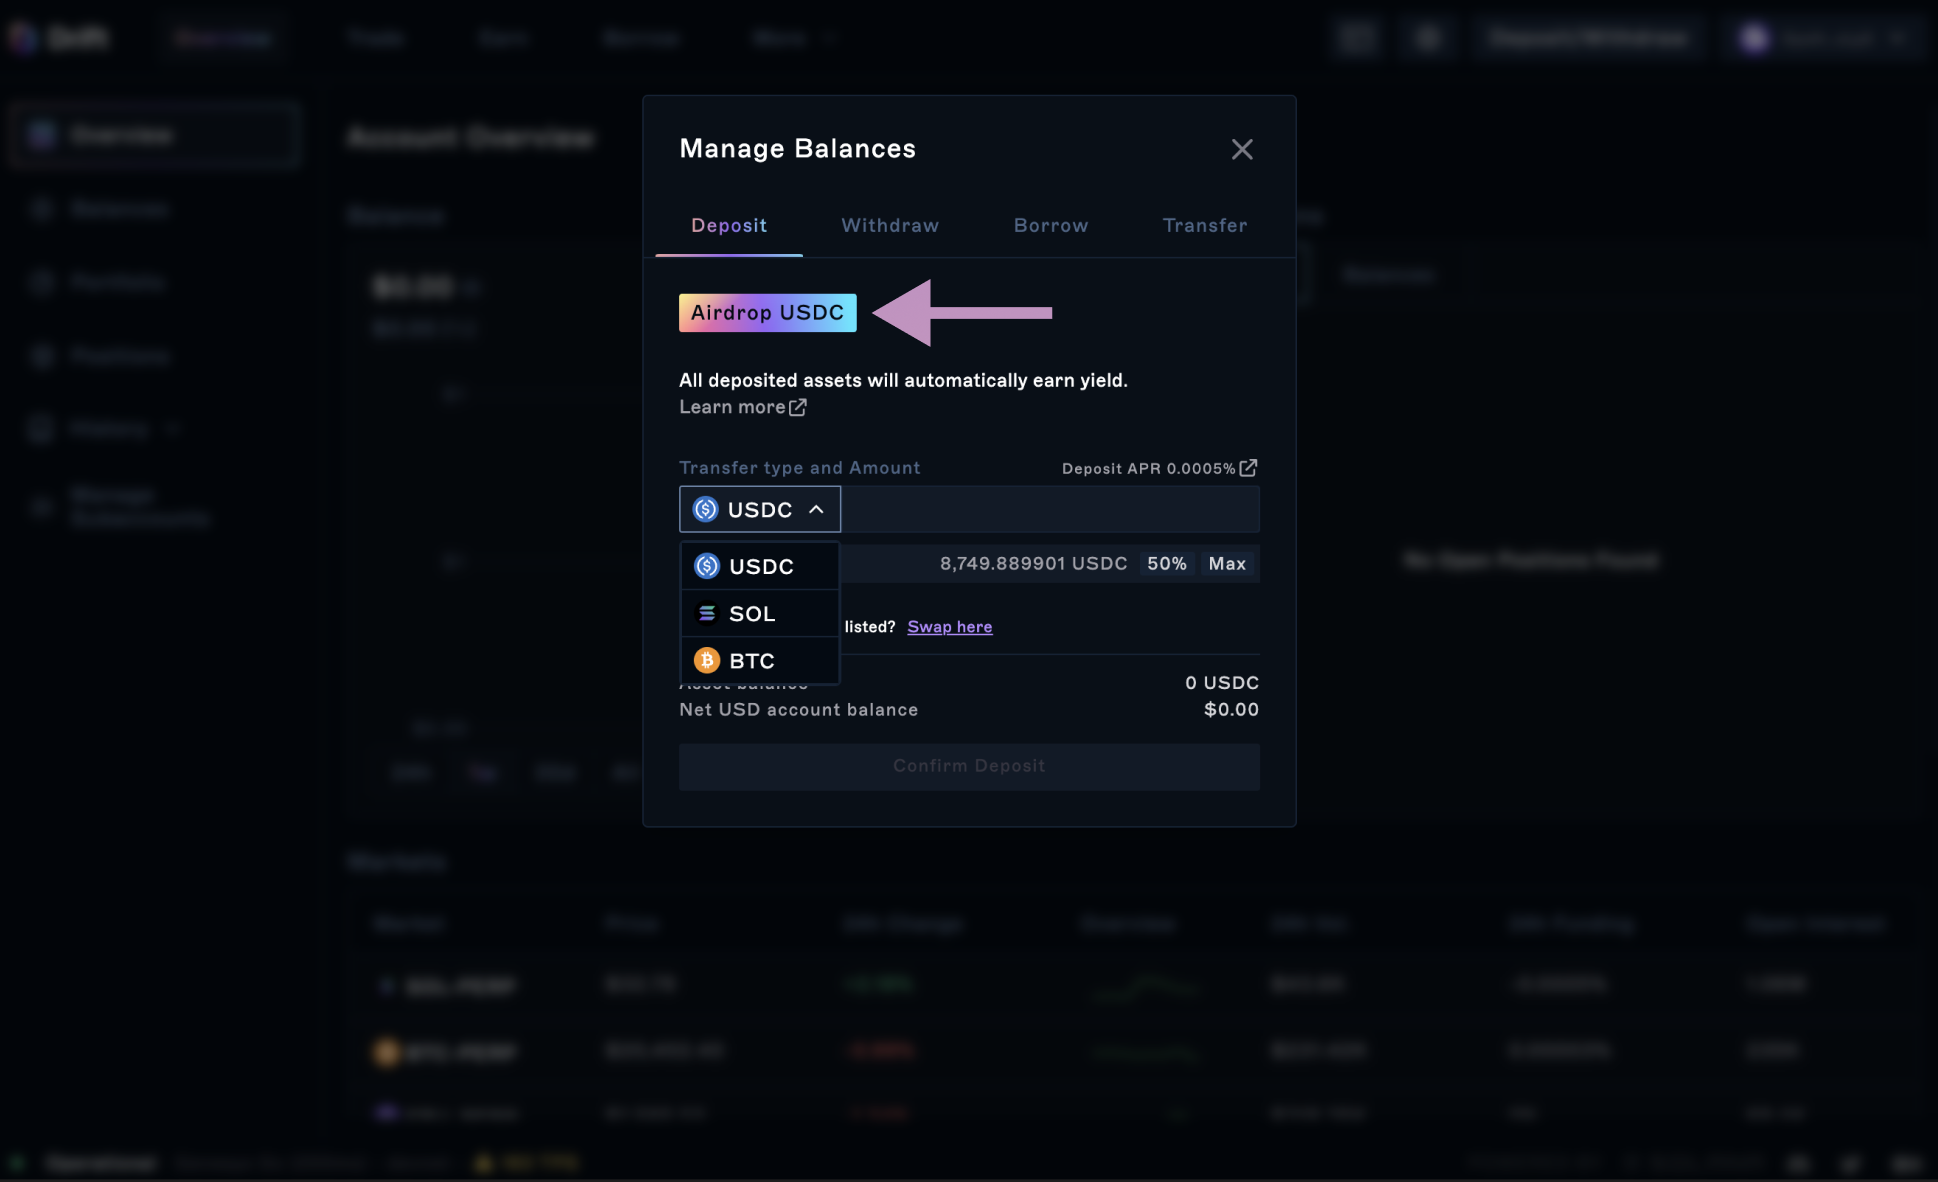Image resolution: width=1938 pixels, height=1182 pixels.
Task: Follow the Swap here link
Action: 949,627
